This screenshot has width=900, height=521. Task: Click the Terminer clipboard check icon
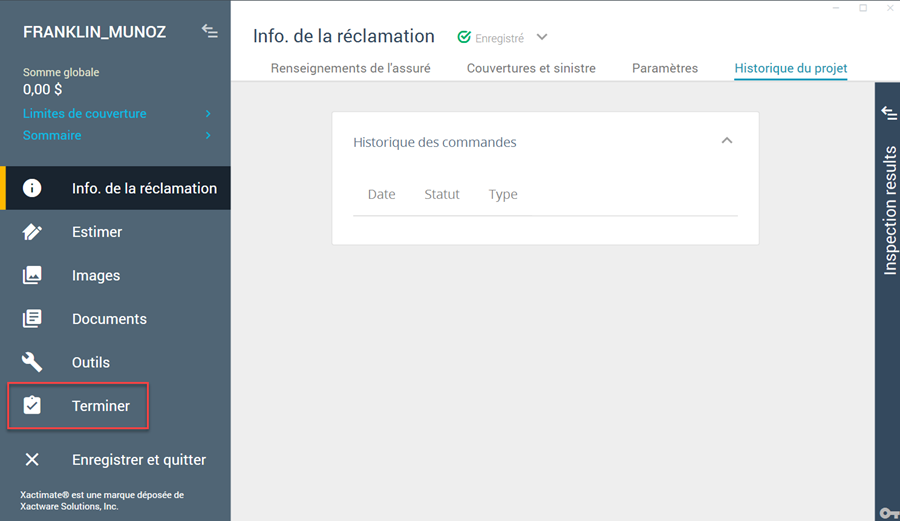(x=32, y=405)
